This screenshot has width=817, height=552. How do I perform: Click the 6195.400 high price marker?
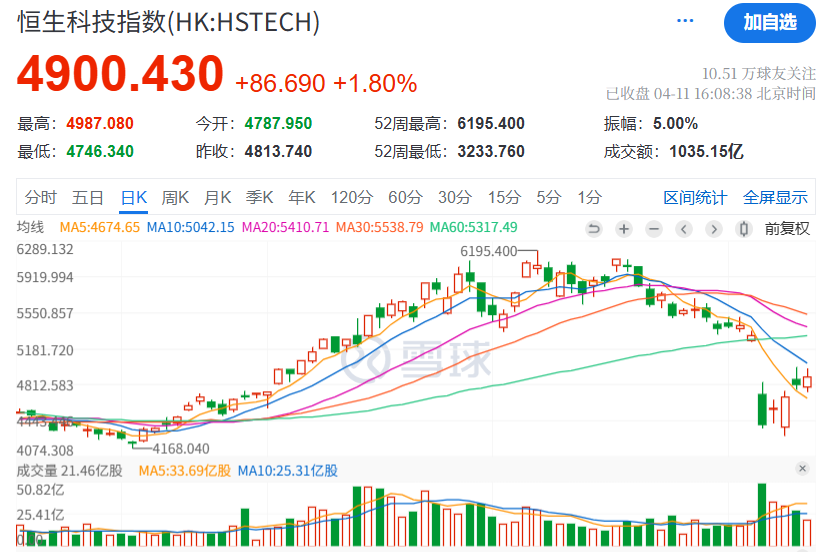489,251
